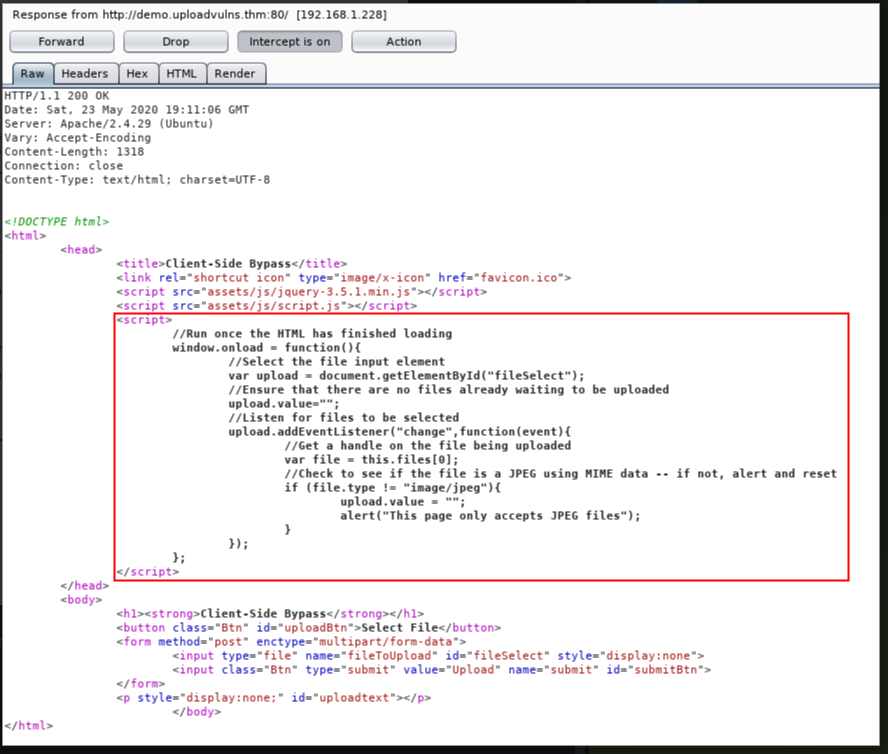Click the assets/js/script.js script line
Screen dimensions: 888x754
[x=267, y=306]
